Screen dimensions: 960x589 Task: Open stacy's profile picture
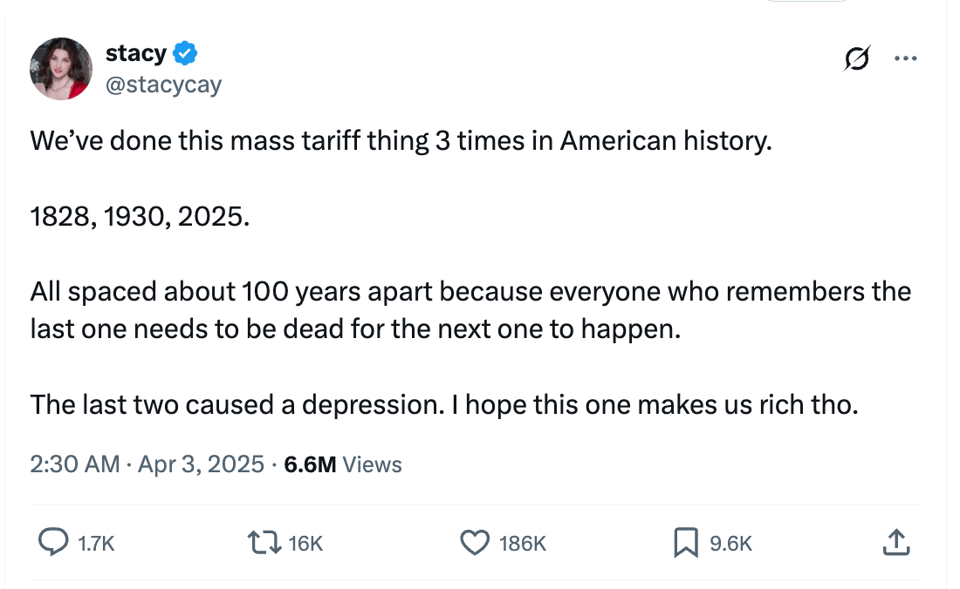pyautogui.click(x=62, y=69)
